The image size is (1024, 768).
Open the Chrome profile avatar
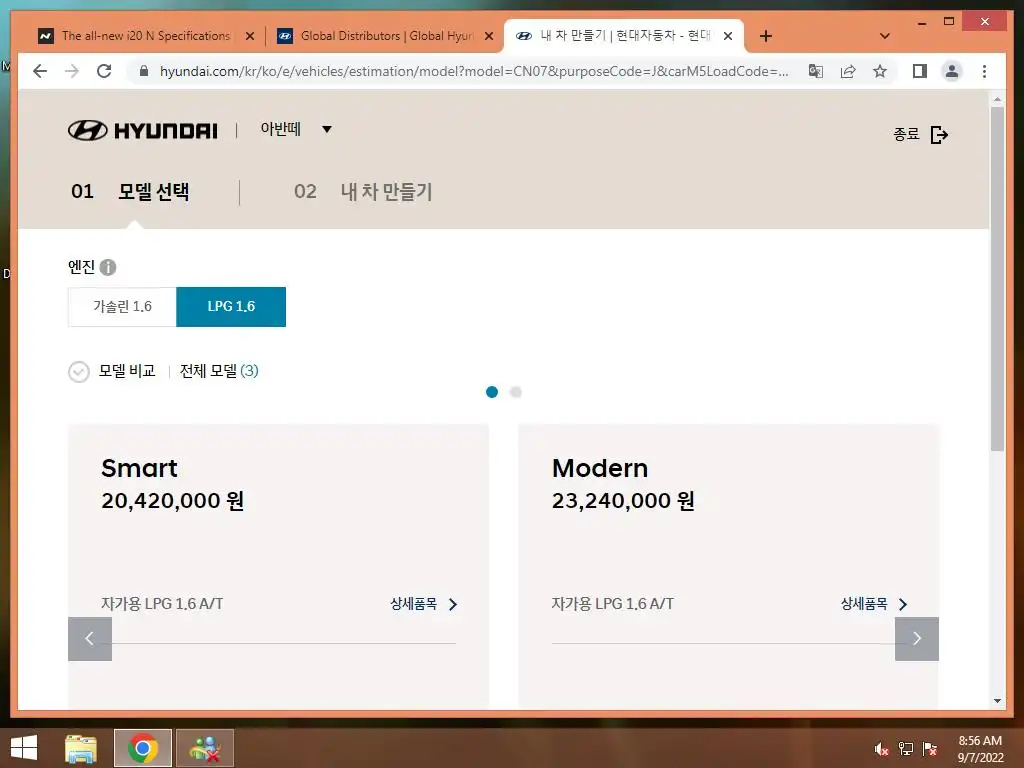pyautogui.click(x=952, y=71)
